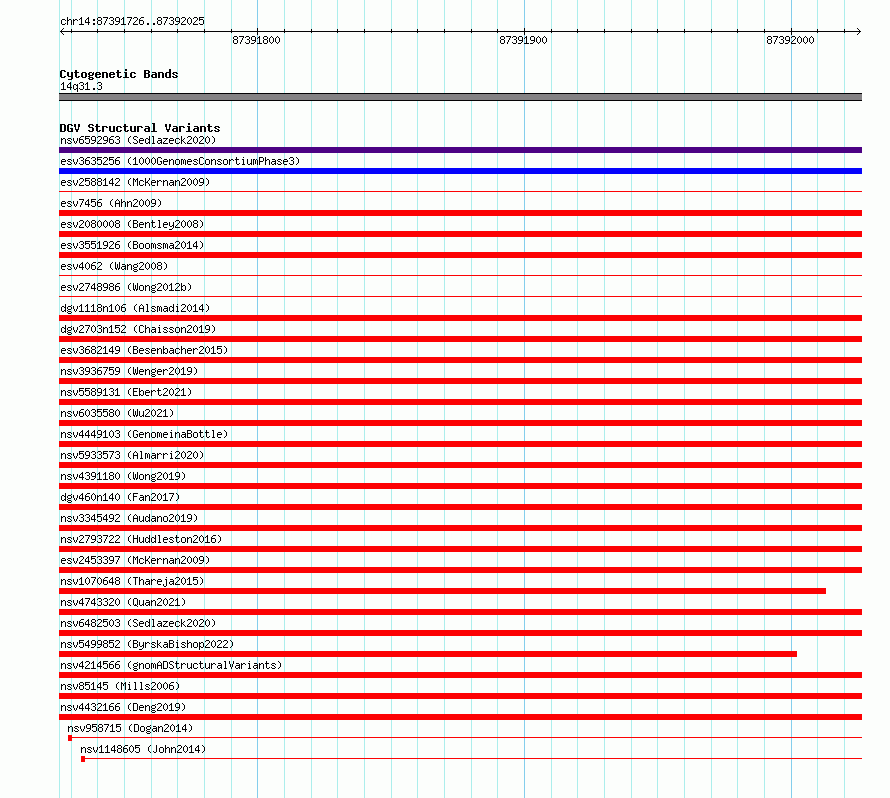Screen dimensions: 890x798
Task: Click the red start marker of nsv1148605
Action: 83,759
